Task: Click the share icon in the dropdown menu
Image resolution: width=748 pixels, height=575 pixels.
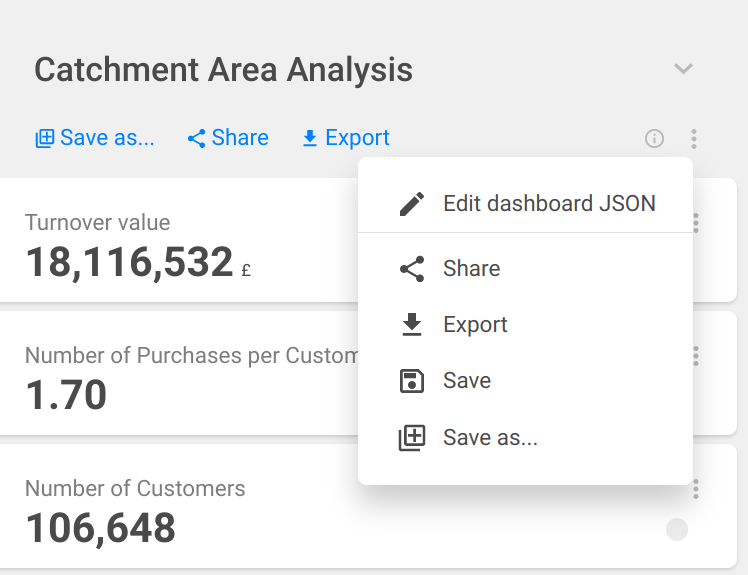Action: click(x=411, y=269)
